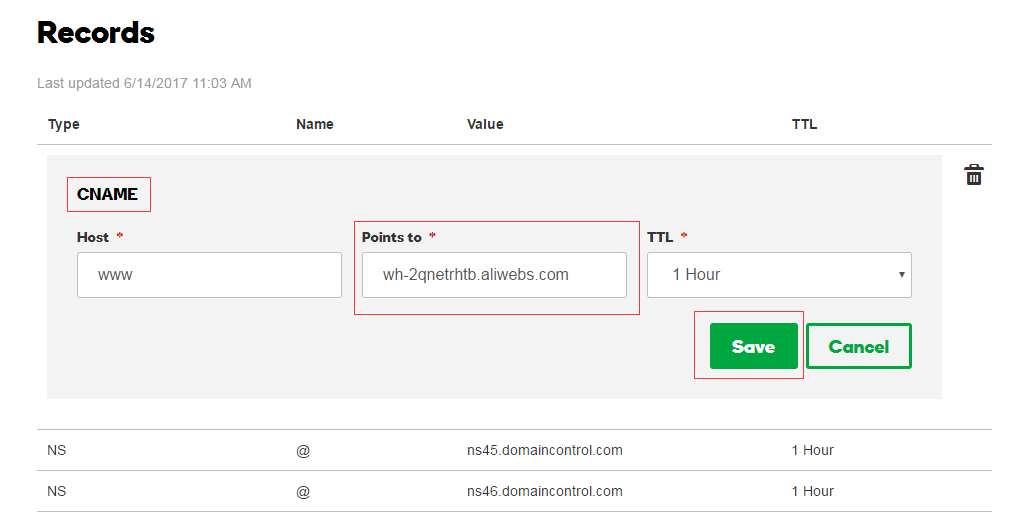This screenshot has height=532, width=1032.
Task: Click the Points to field with aliwebs address
Action: [494, 275]
